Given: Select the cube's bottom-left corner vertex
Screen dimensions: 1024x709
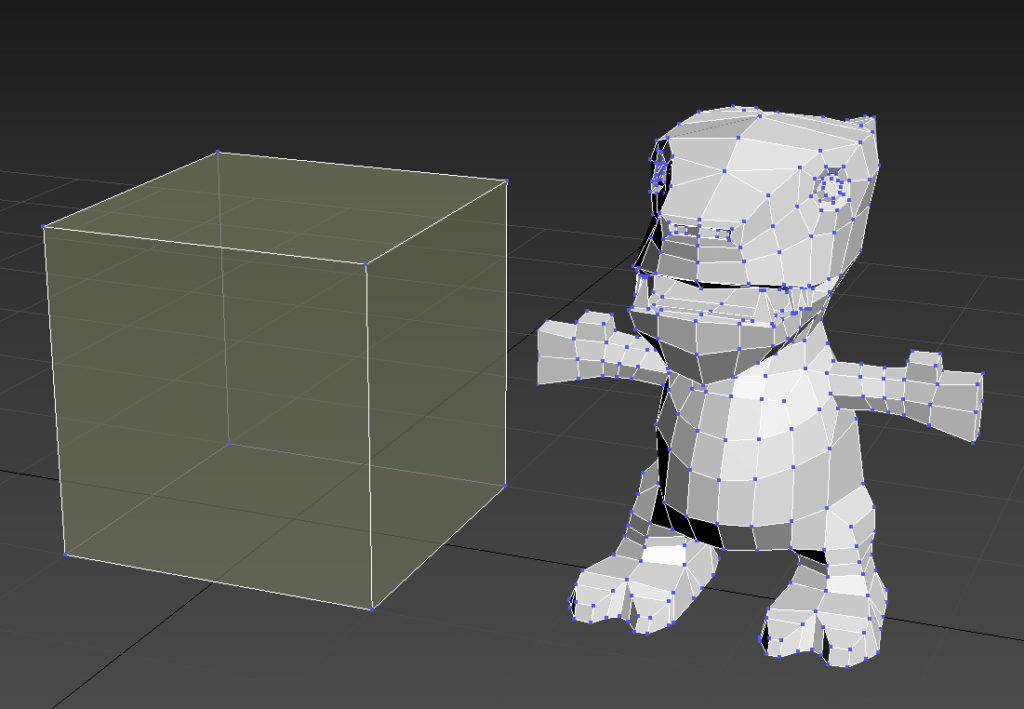Looking at the screenshot, I should click(x=66, y=554).
